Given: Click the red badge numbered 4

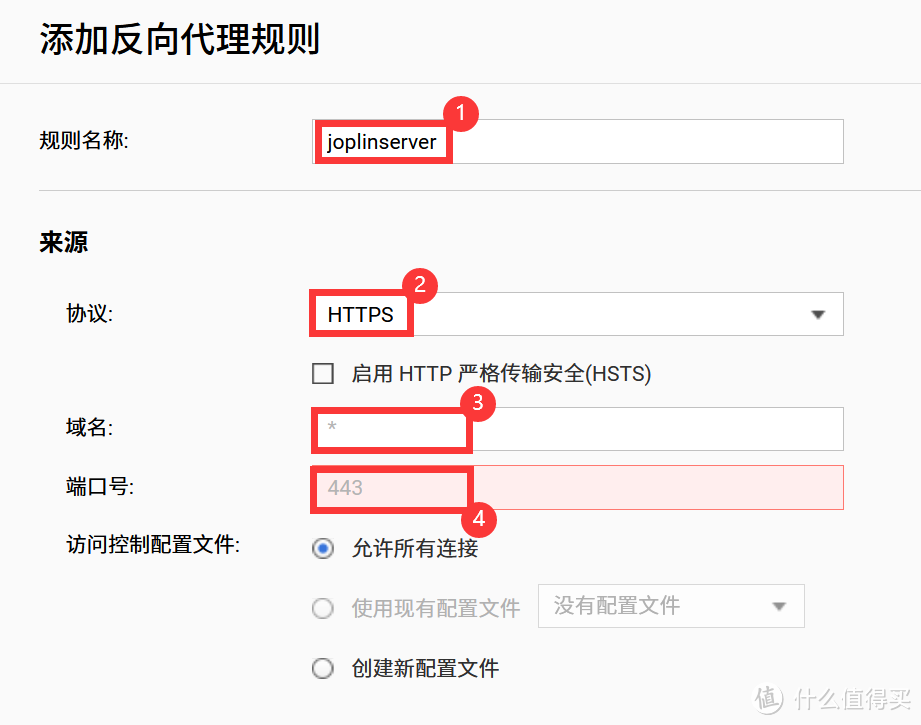Looking at the screenshot, I should [480, 520].
